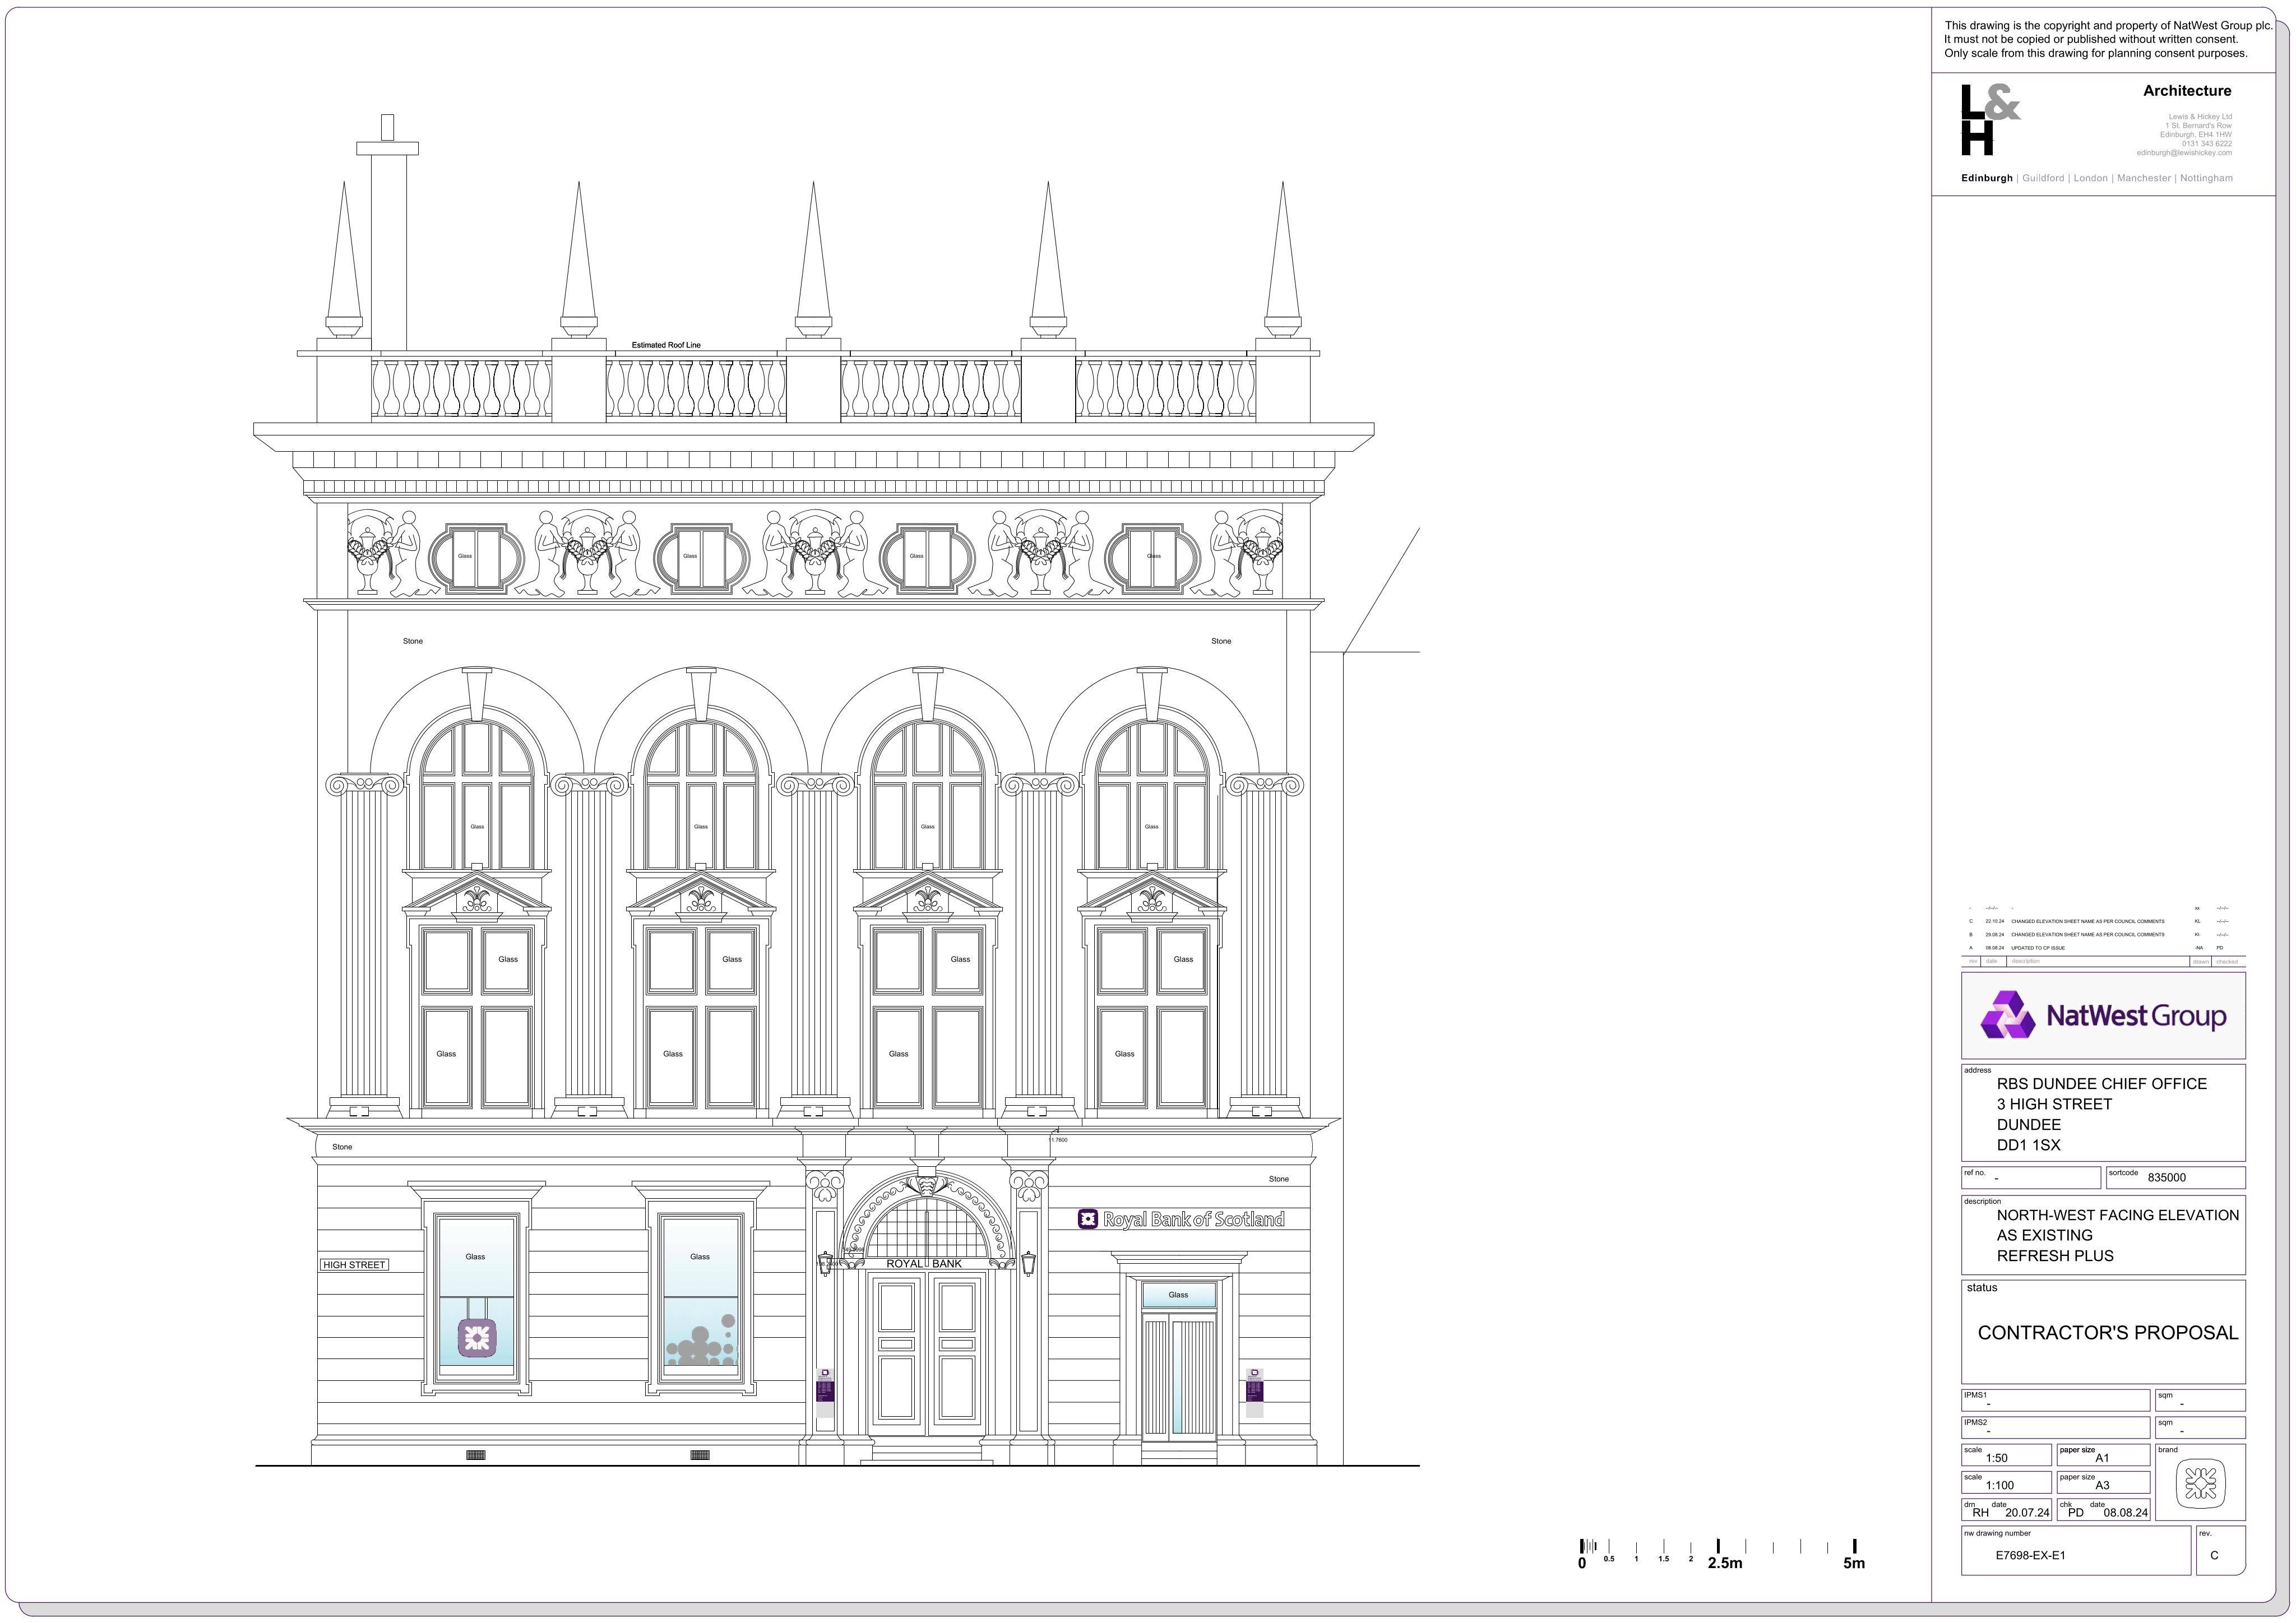The width and height of the screenshot is (2296, 1623).
Task: Select the HIGH STREET sign label
Action: tap(354, 1265)
